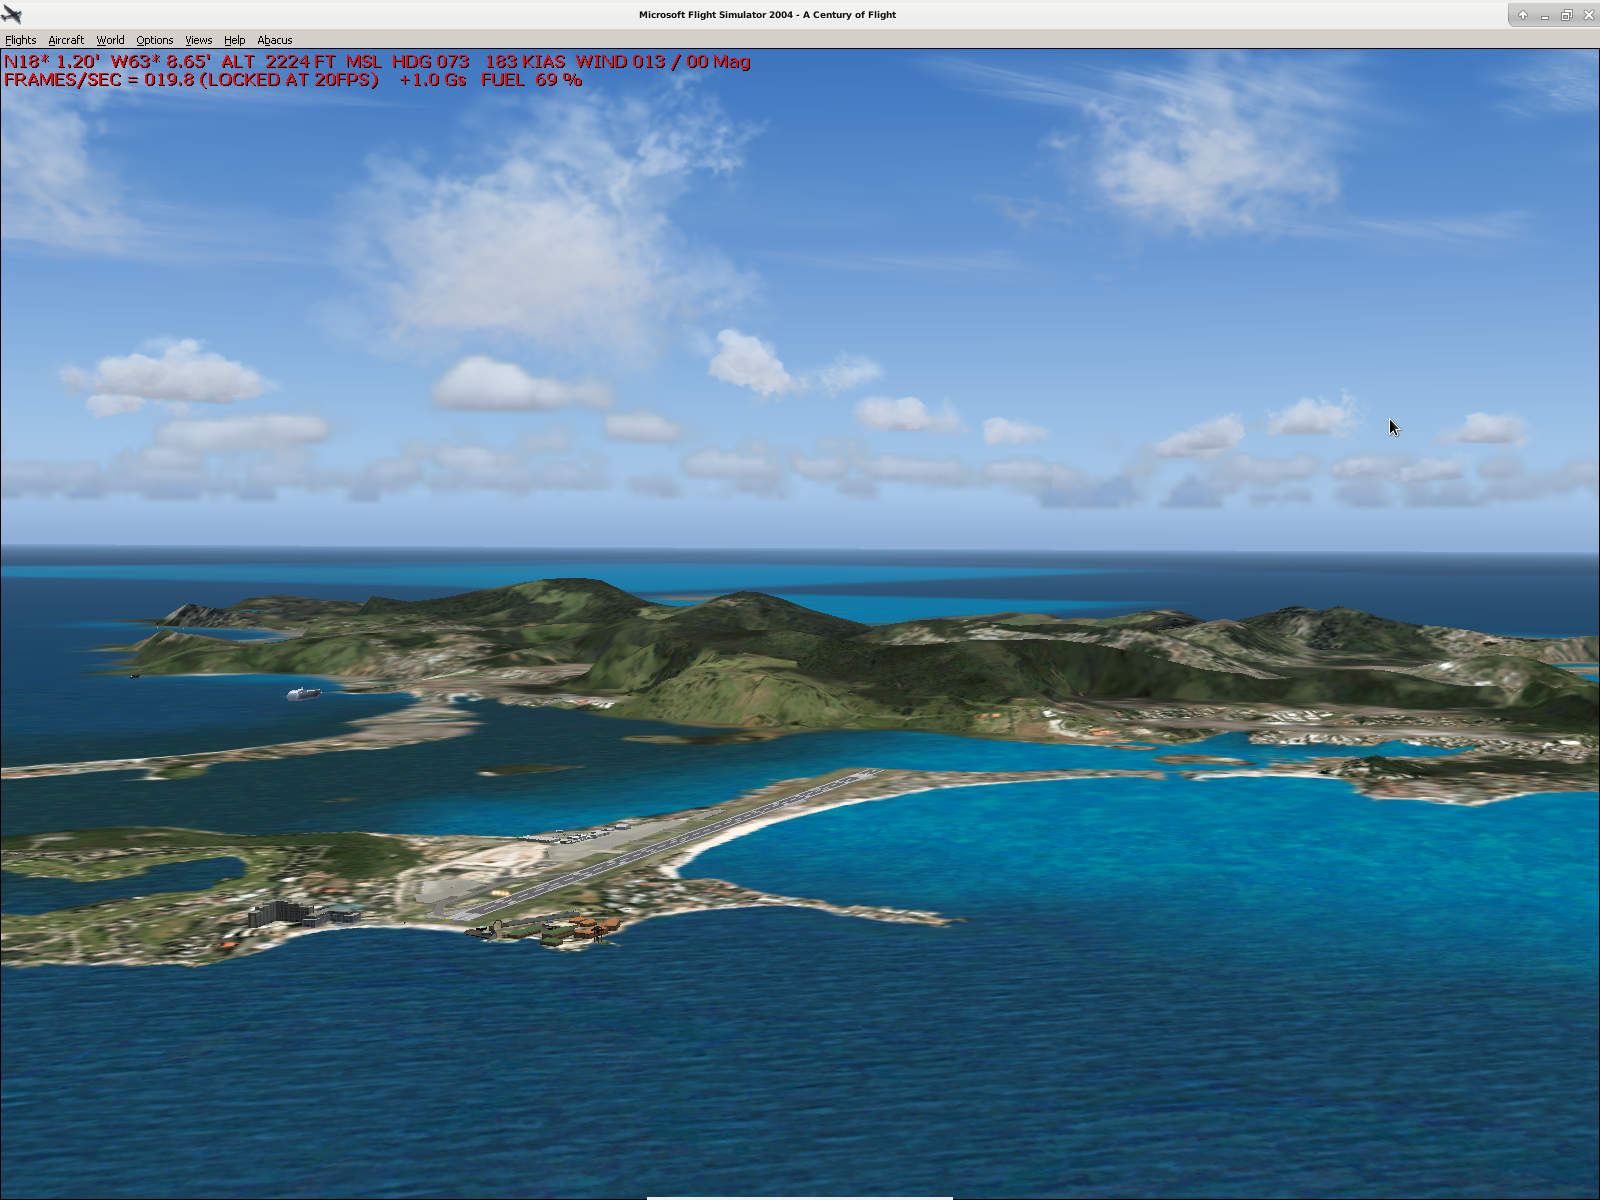Click the HDG 073 heading readout
The height and width of the screenshot is (1200, 1600).
[x=430, y=62]
